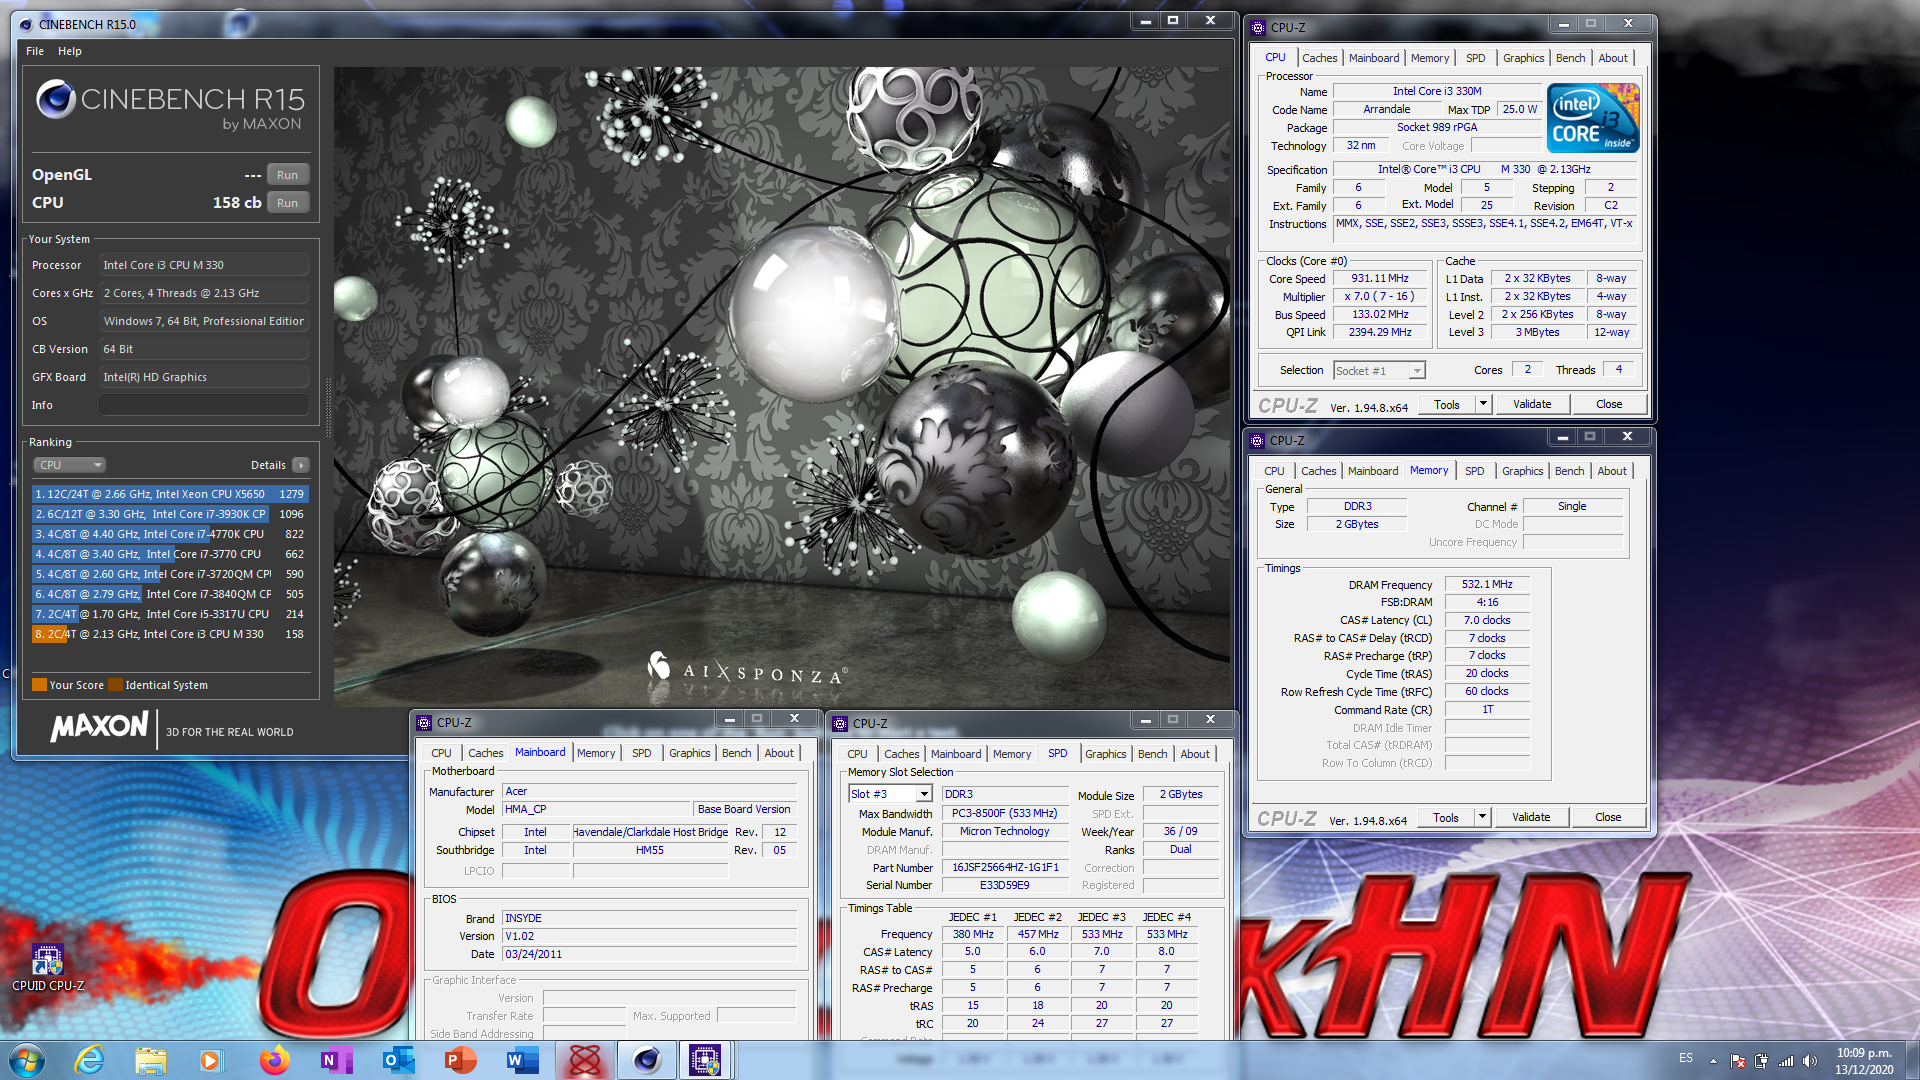Click the ES language indicator
The width and height of the screenshot is (1920, 1080).
tap(1686, 1058)
